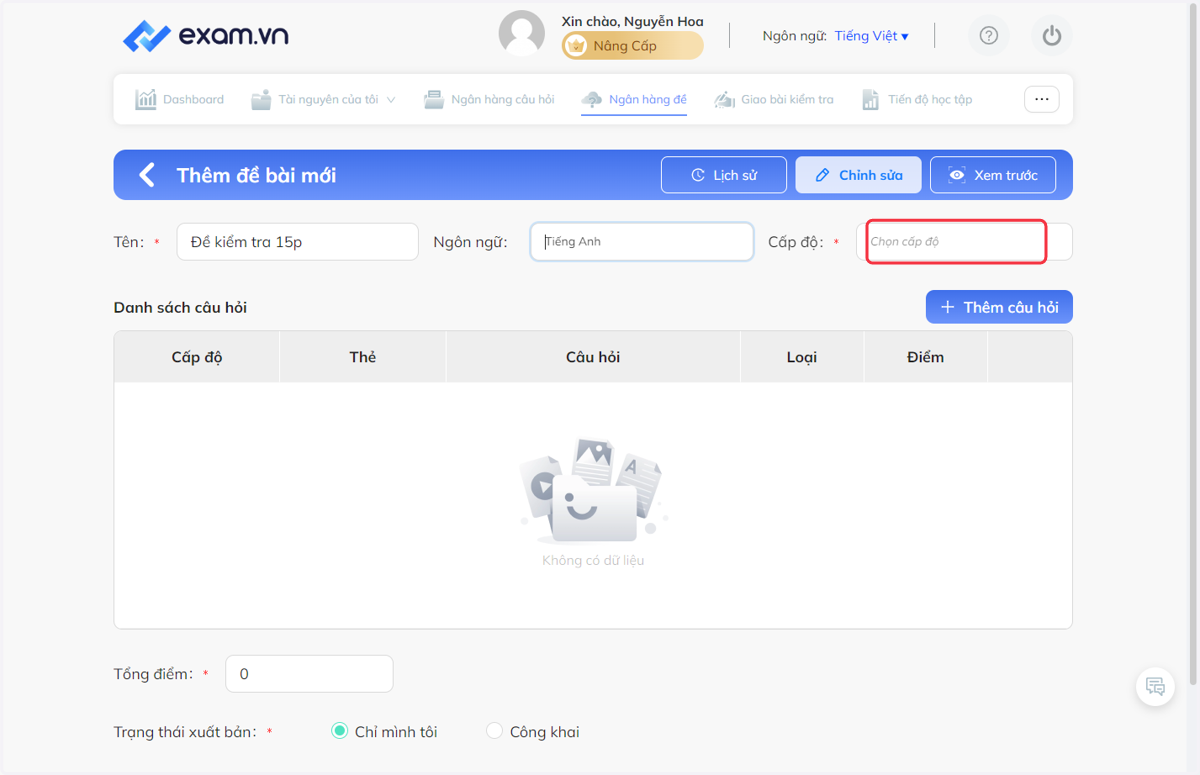
Task: Click the Xem trước preview button
Action: coord(993,175)
